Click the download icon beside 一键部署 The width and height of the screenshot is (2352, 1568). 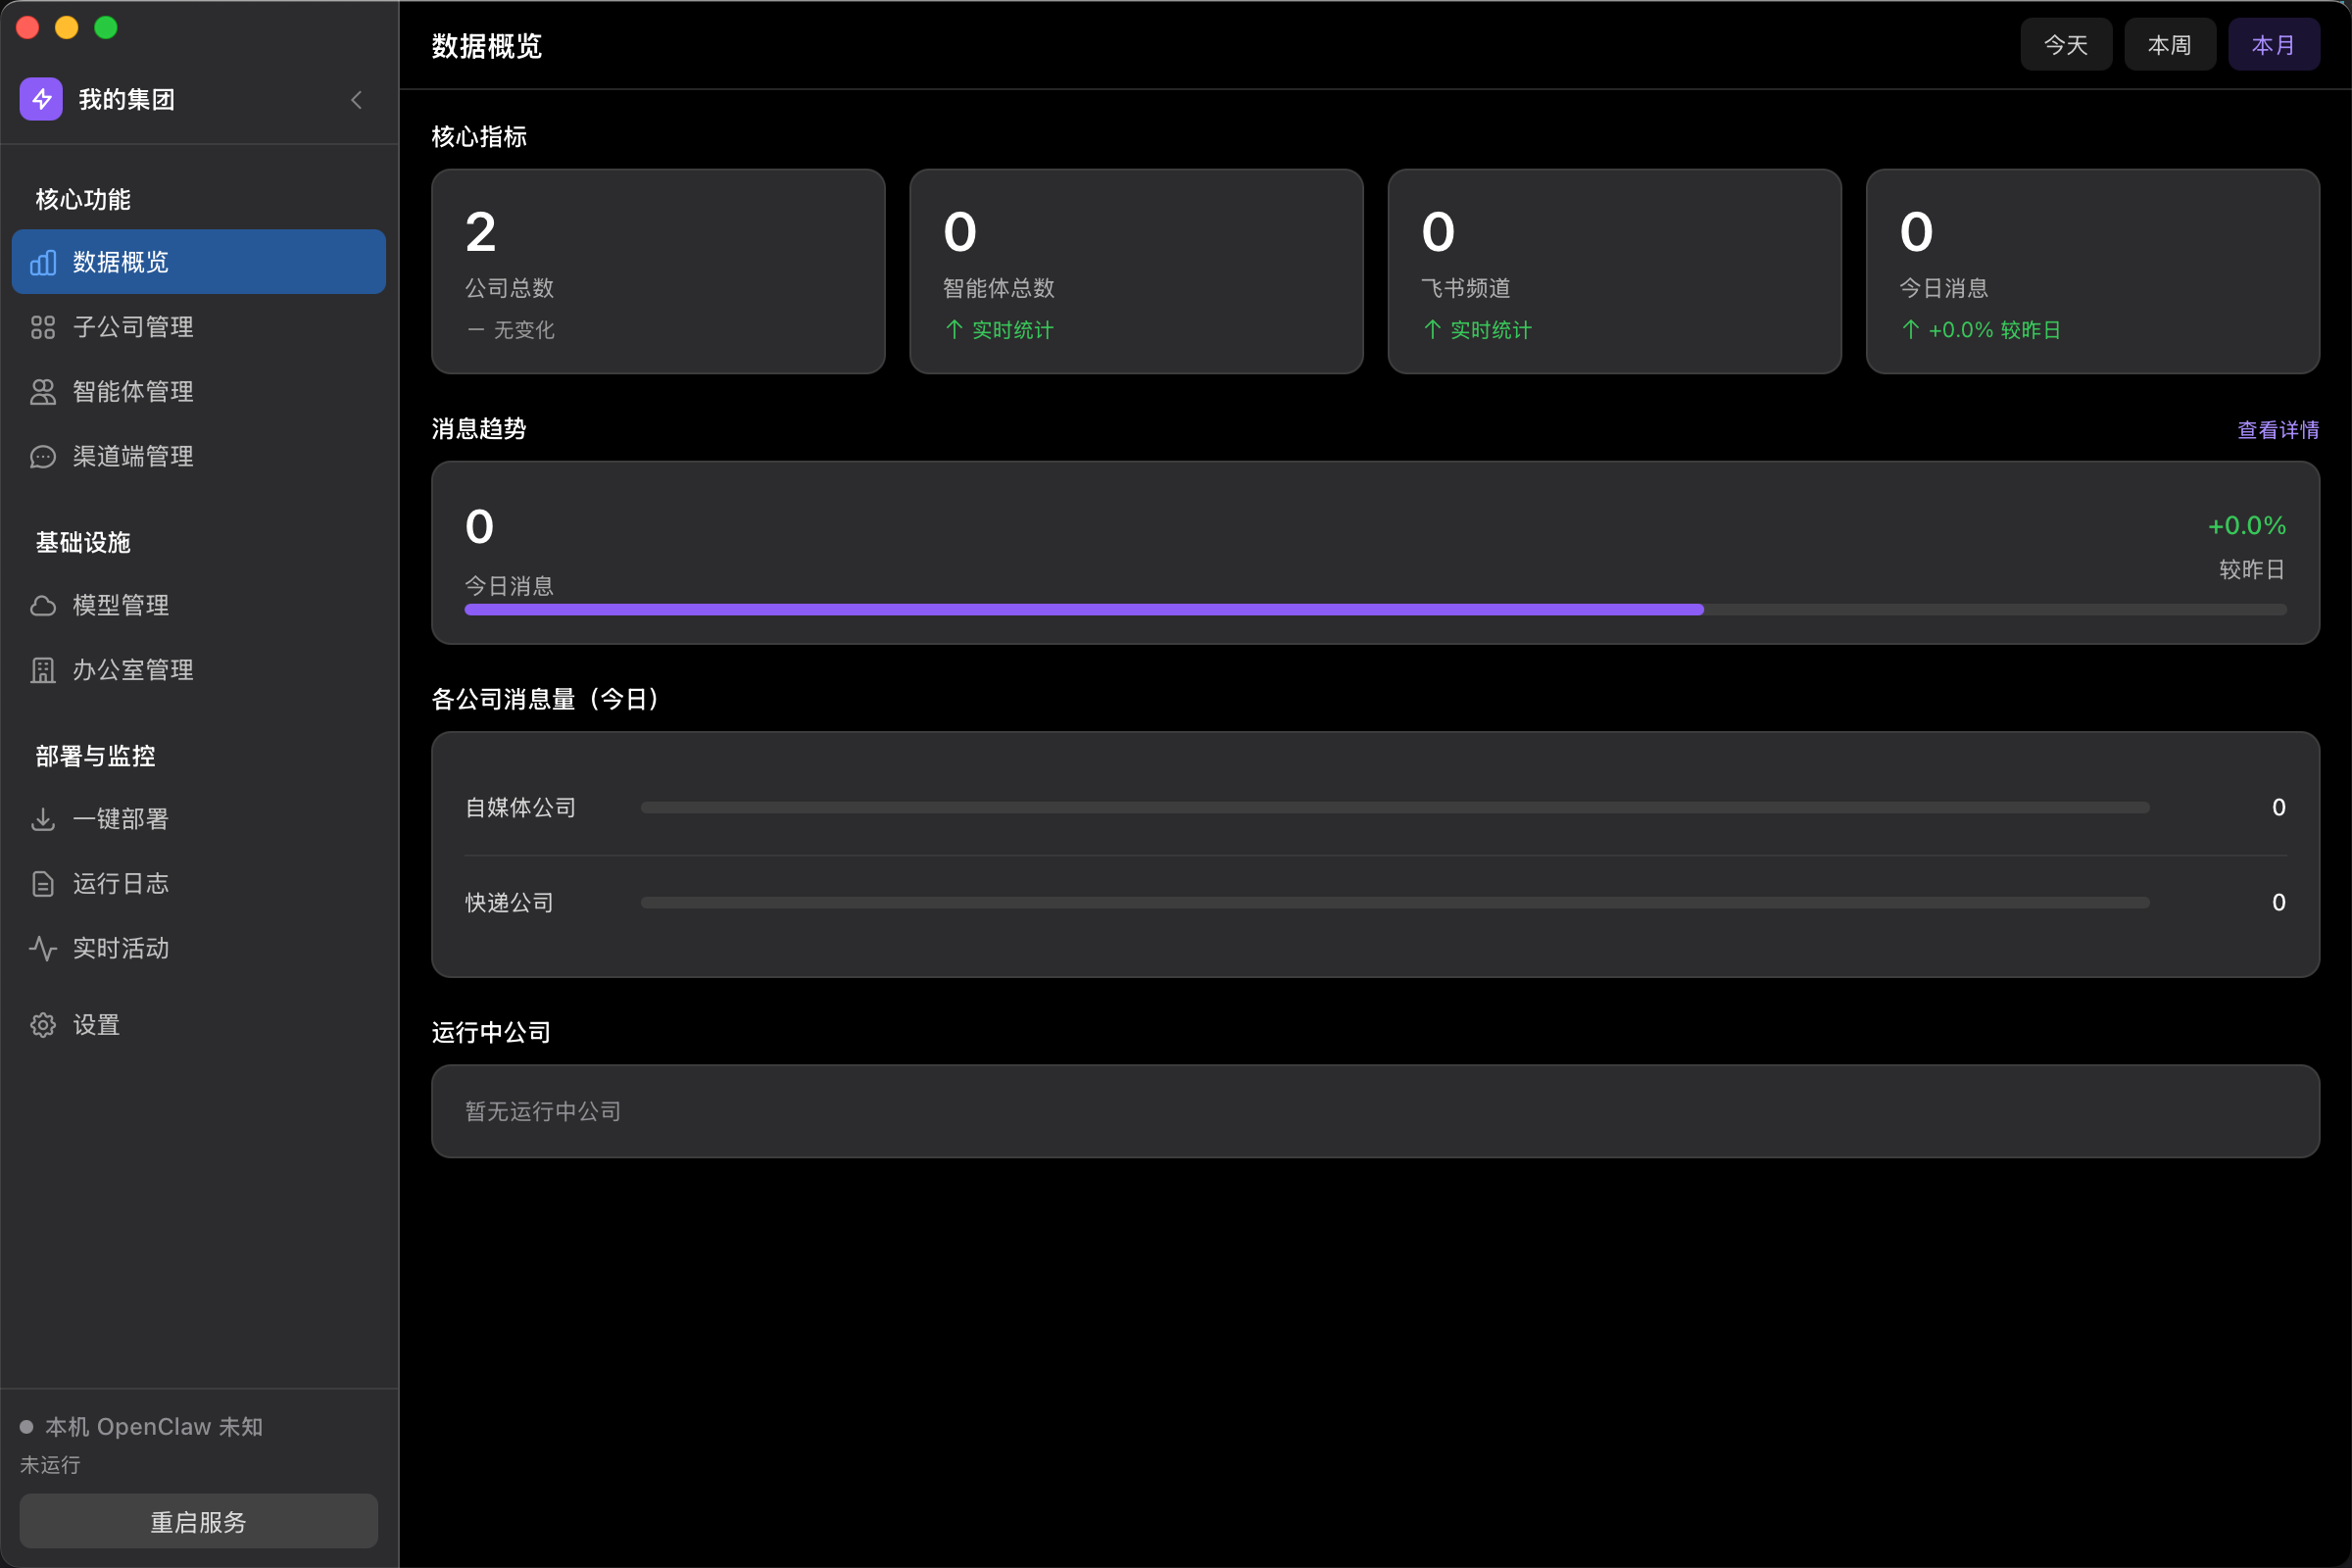click(x=43, y=819)
